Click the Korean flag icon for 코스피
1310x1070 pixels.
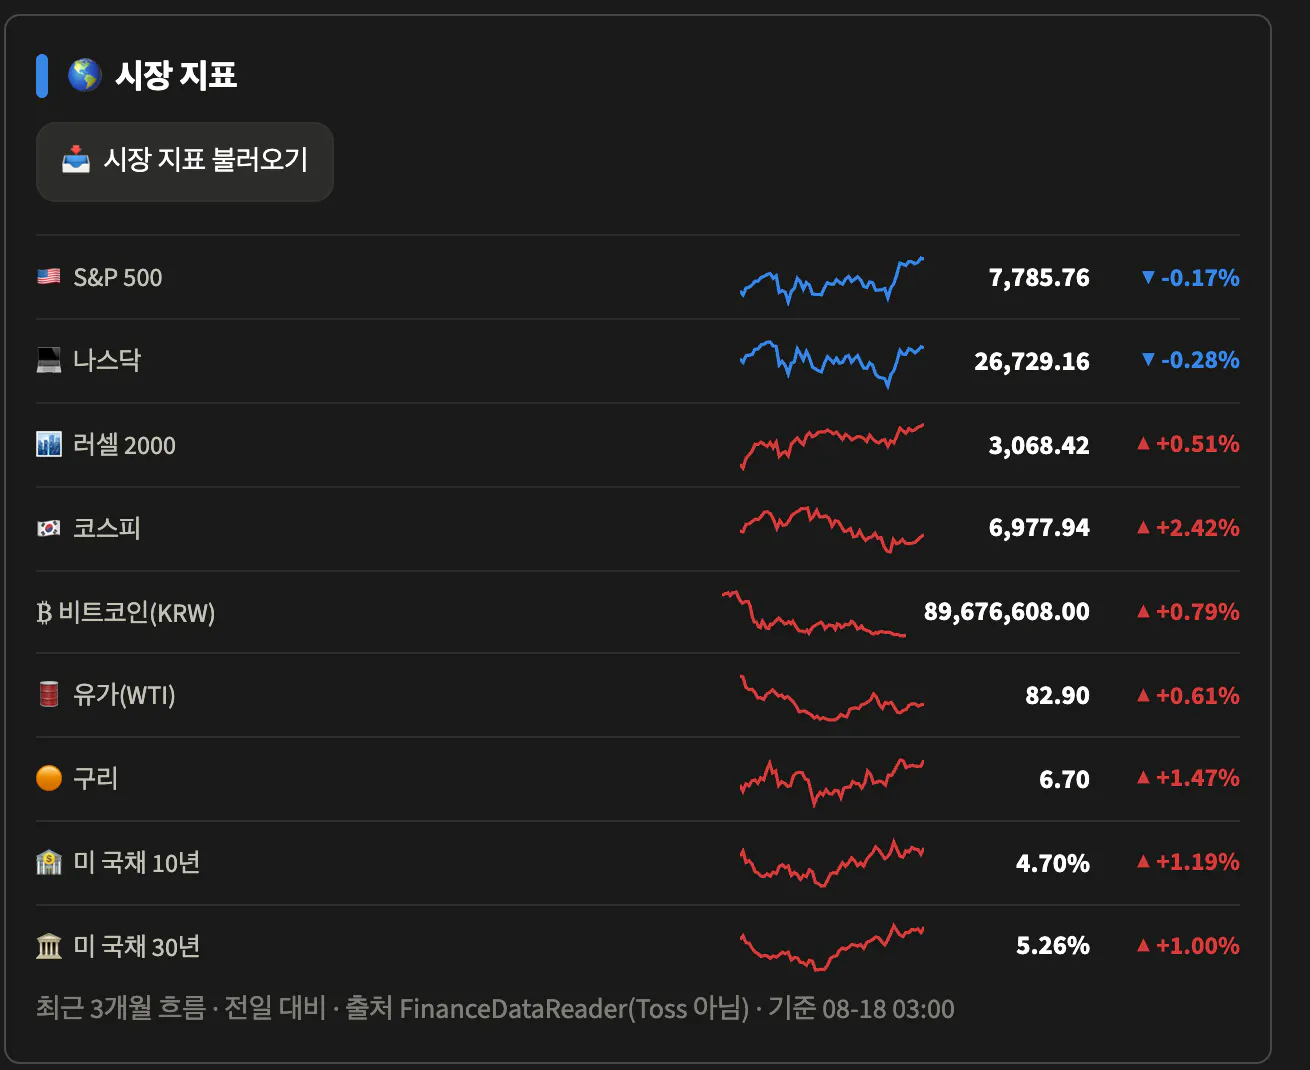click(x=49, y=528)
